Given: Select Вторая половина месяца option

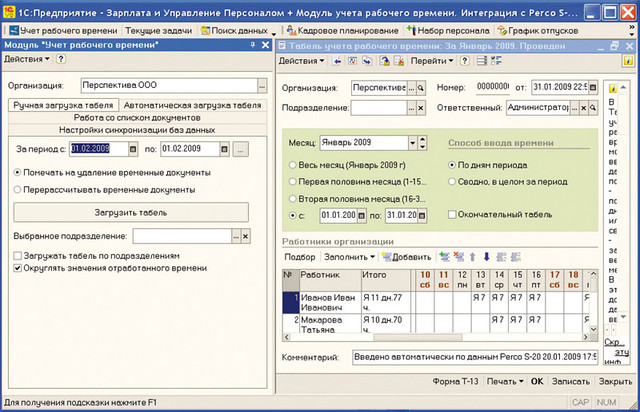Looking at the screenshot, I should point(292,199).
